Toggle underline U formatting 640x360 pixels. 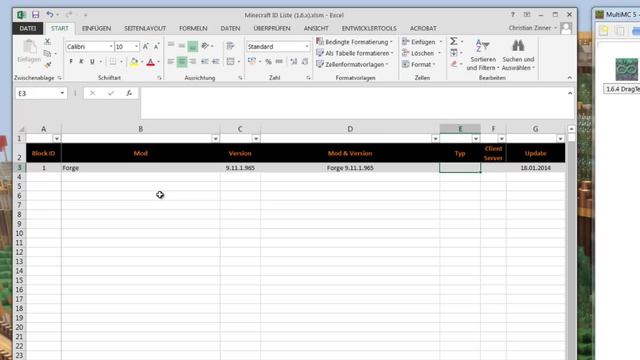tap(92, 62)
